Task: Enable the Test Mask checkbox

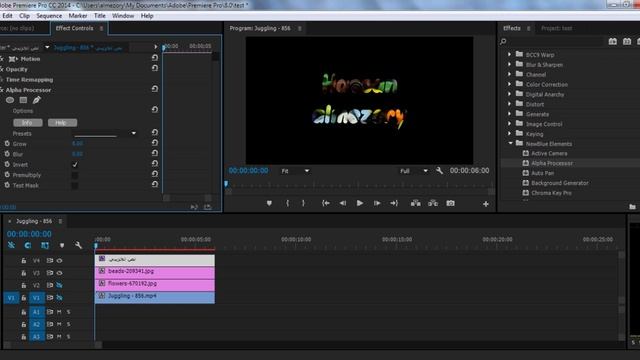Action: 75,185
